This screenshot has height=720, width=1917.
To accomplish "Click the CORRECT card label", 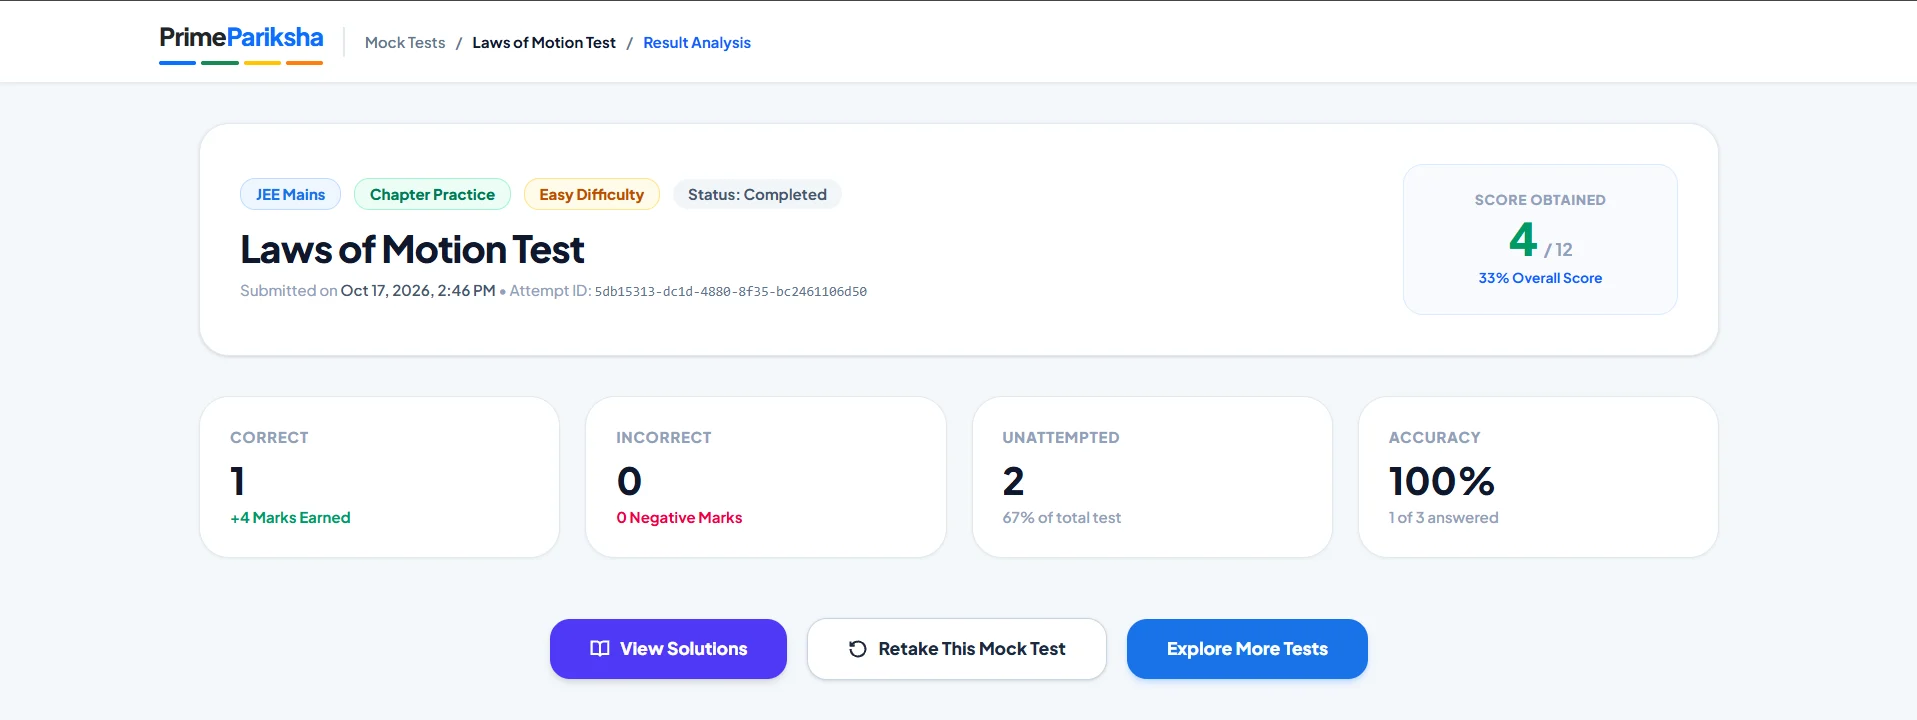I will click(269, 438).
